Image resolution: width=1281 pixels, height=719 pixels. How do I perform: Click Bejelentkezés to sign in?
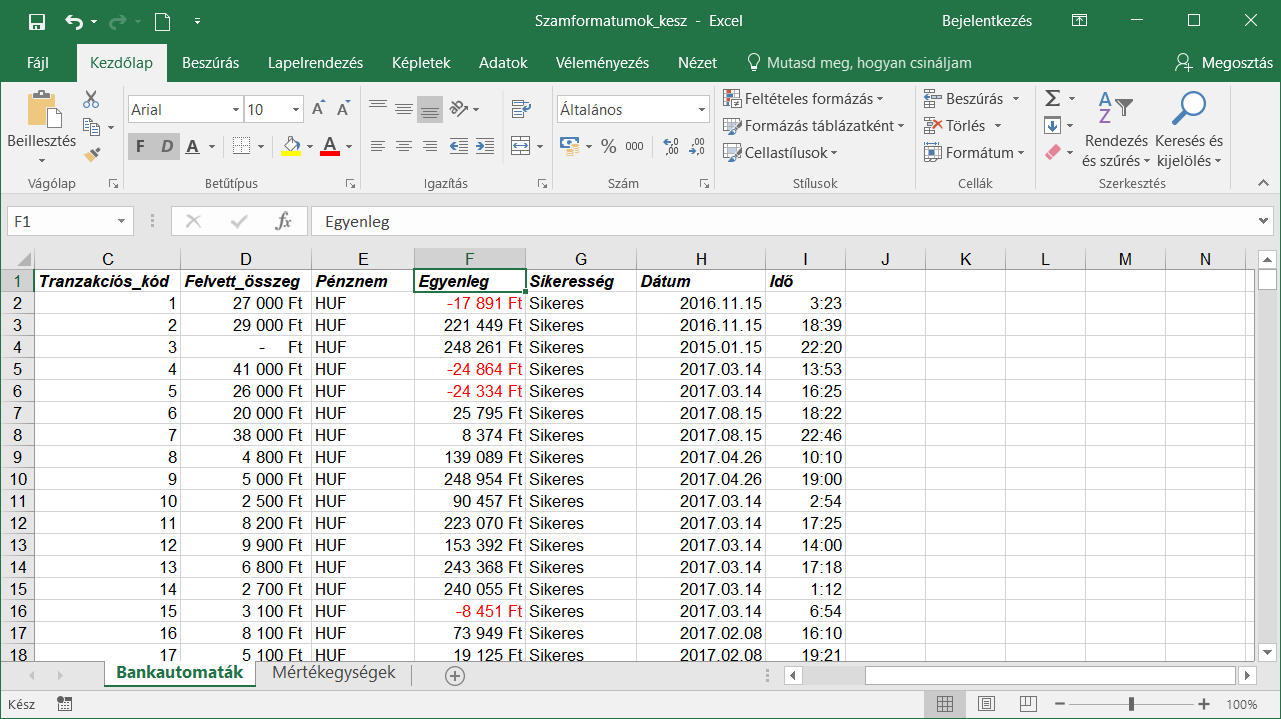pyautogui.click(x=987, y=21)
